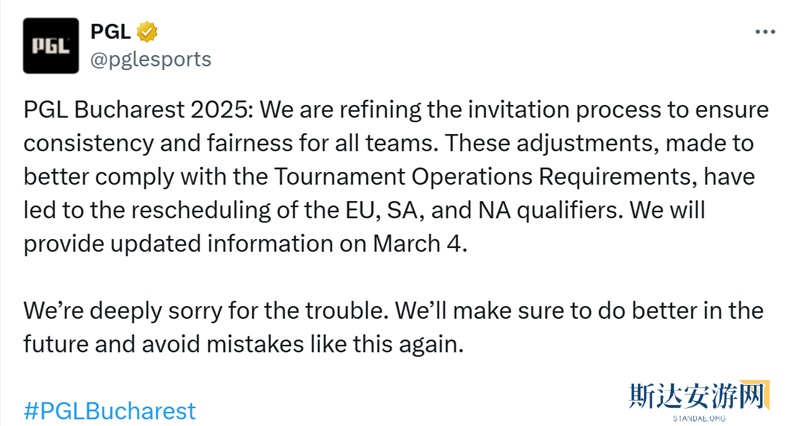800x426 pixels.
Task: Click the gold verified badge
Action: (147, 33)
